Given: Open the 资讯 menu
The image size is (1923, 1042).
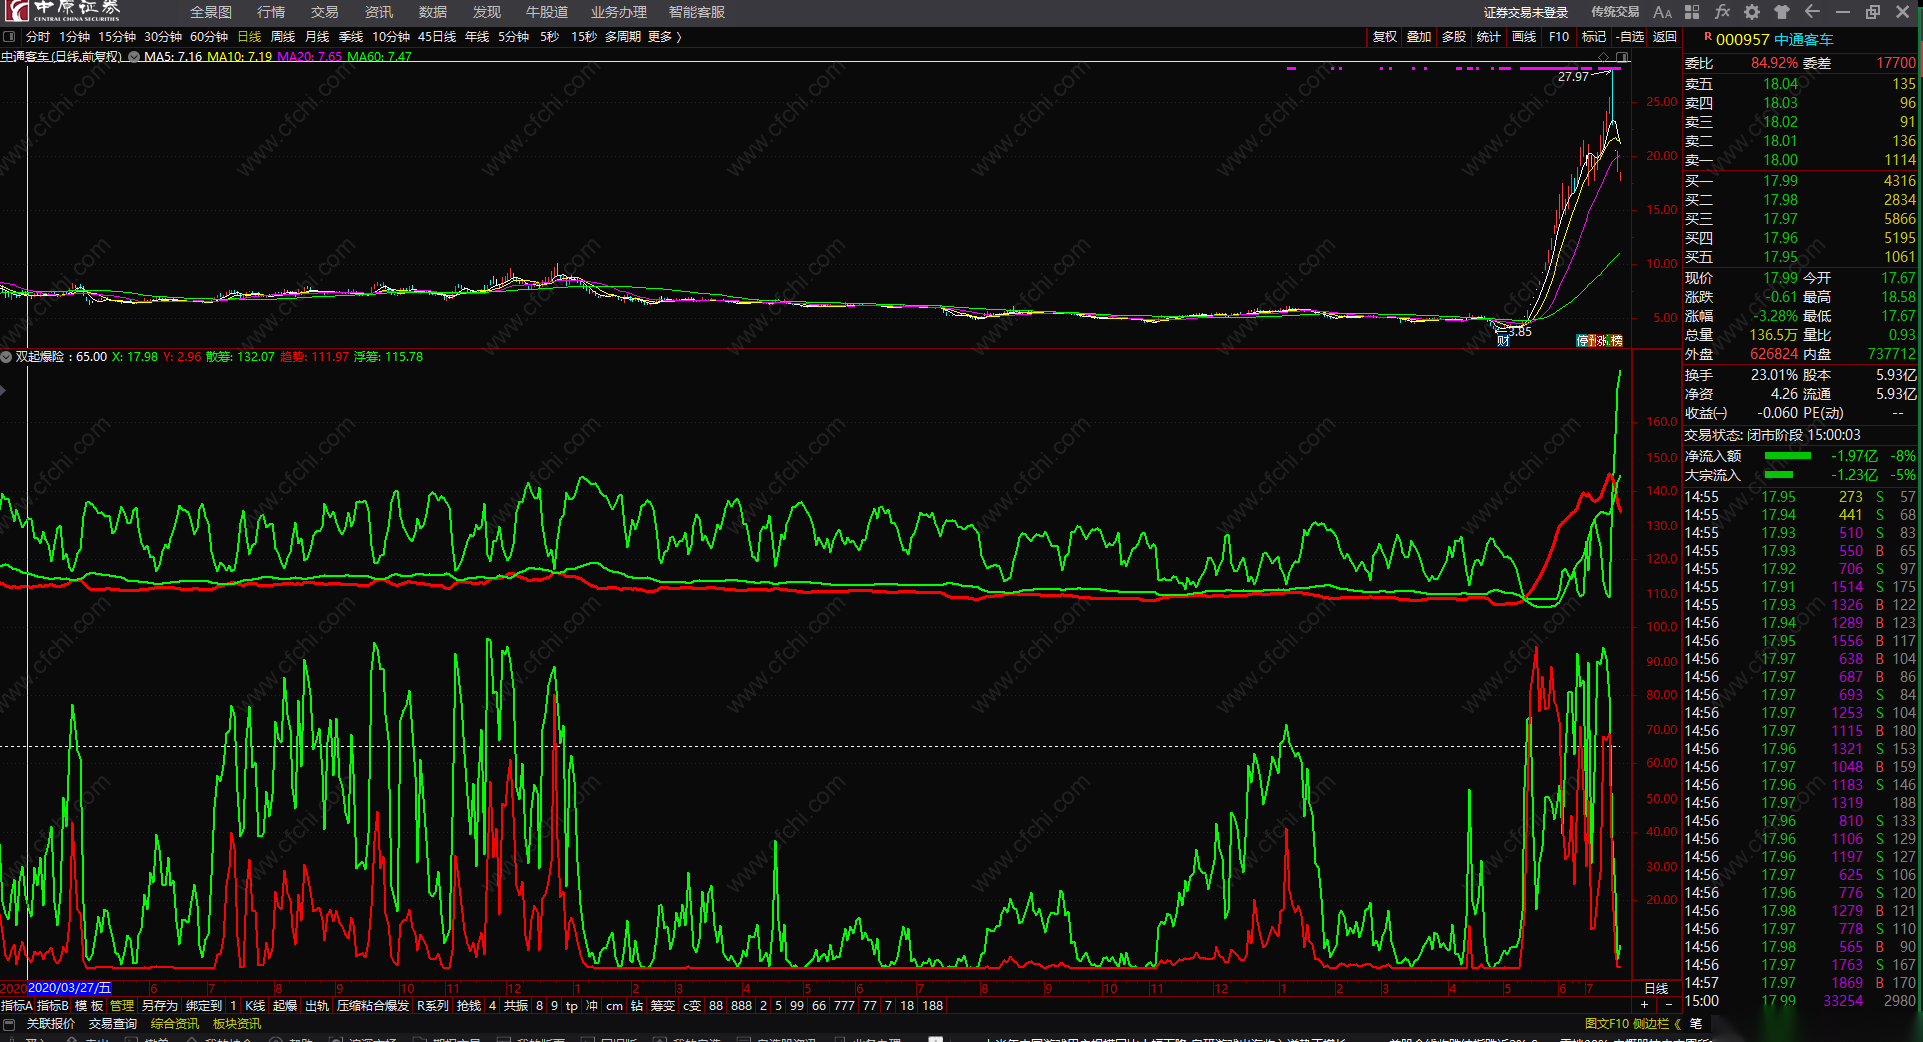Looking at the screenshot, I should (379, 12).
